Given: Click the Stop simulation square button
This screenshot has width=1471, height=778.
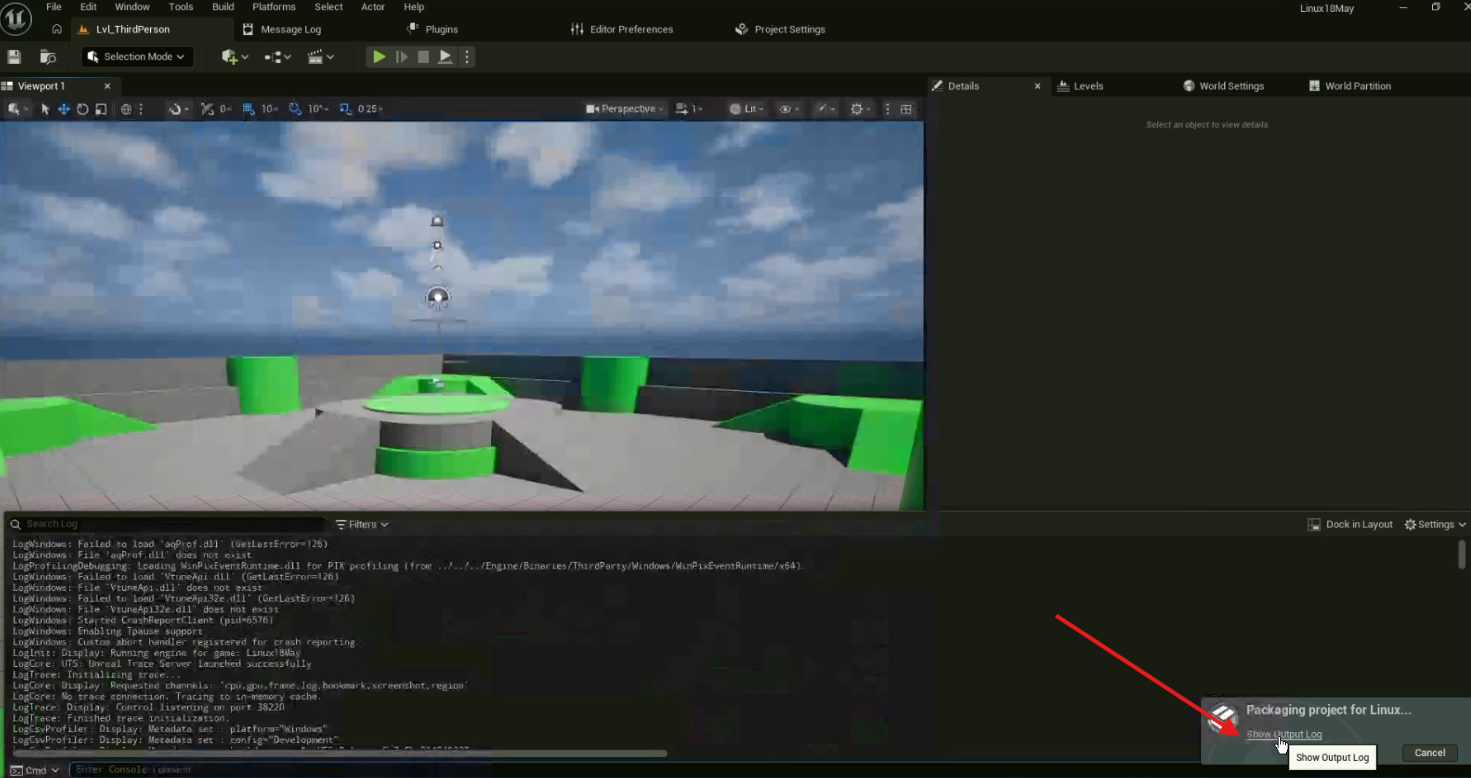Looking at the screenshot, I should pos(423,57).
